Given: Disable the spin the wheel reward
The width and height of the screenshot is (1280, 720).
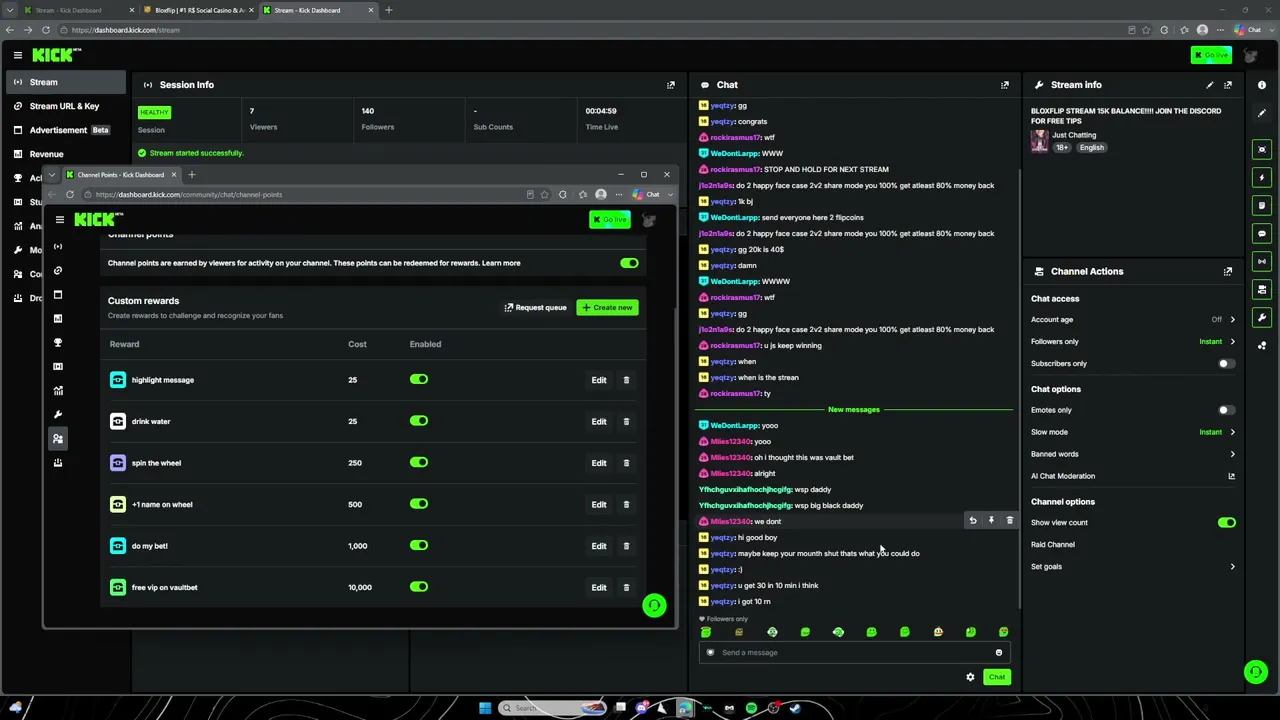Looking at the screenshot, I should pyautogui.click(x=419, y=463).
